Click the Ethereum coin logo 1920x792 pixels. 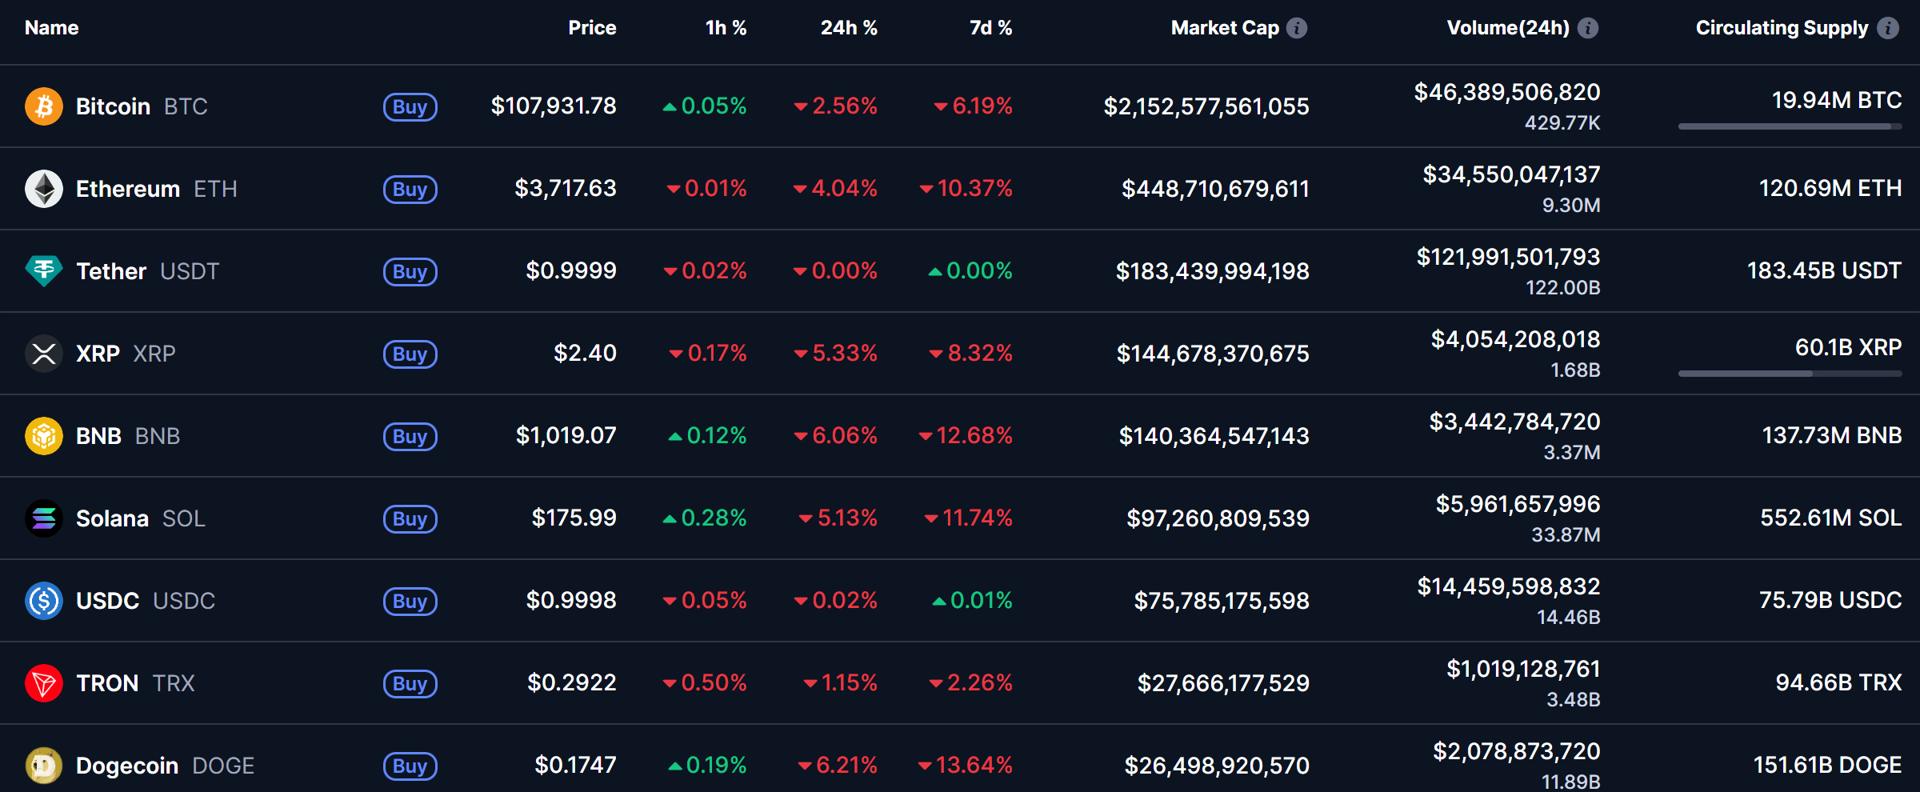click(x=43, y=188)
